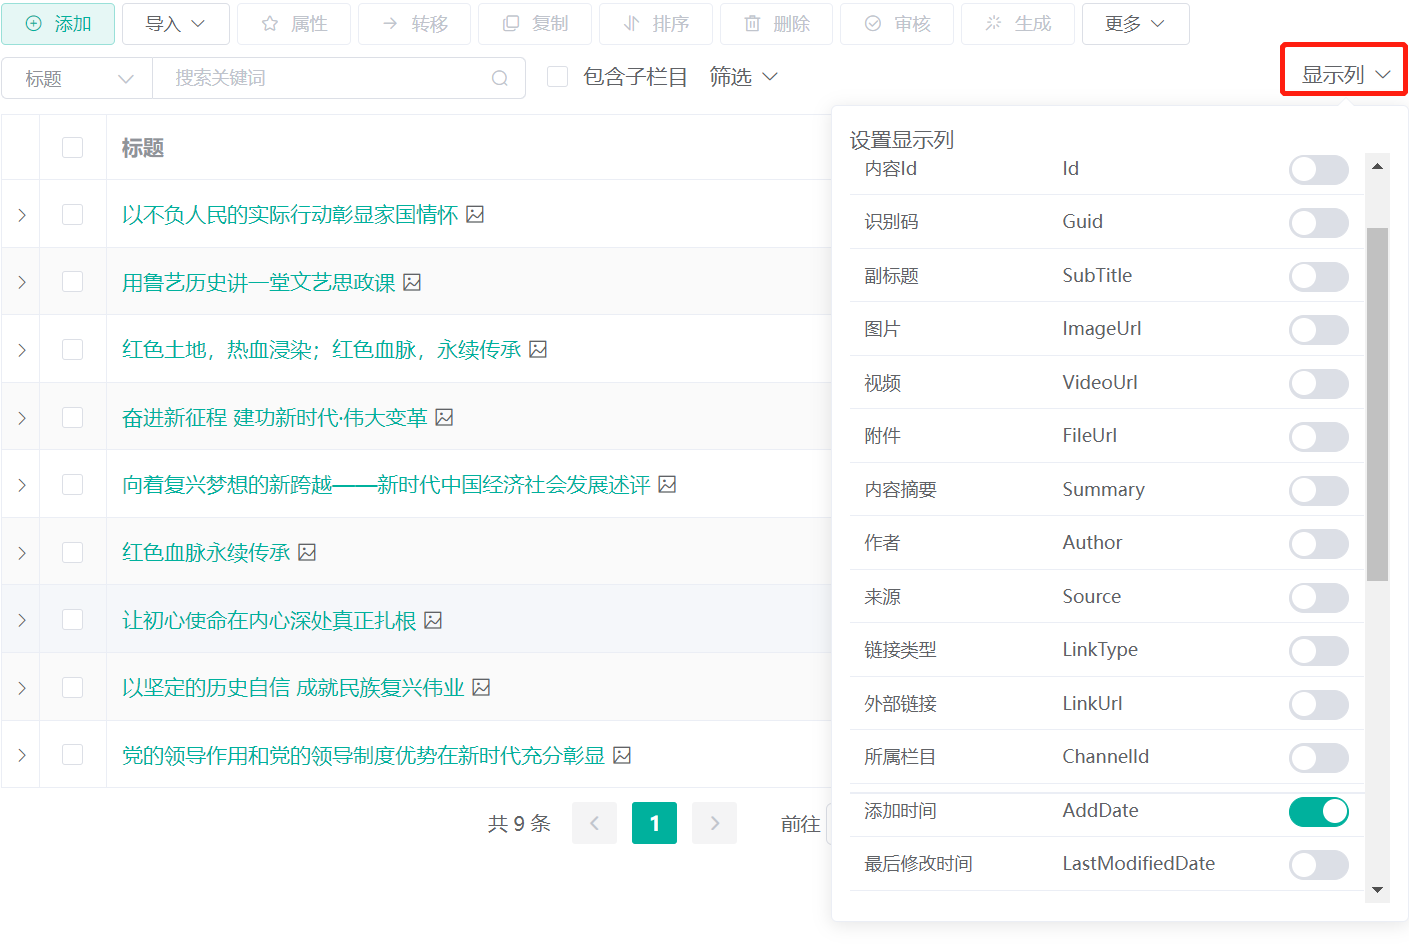Viewport: 1409px width, 950px height.
Task: Click image icon next to 以不负人民的实际行动彰显家国情怀
Action: click(x=475, y=214)
